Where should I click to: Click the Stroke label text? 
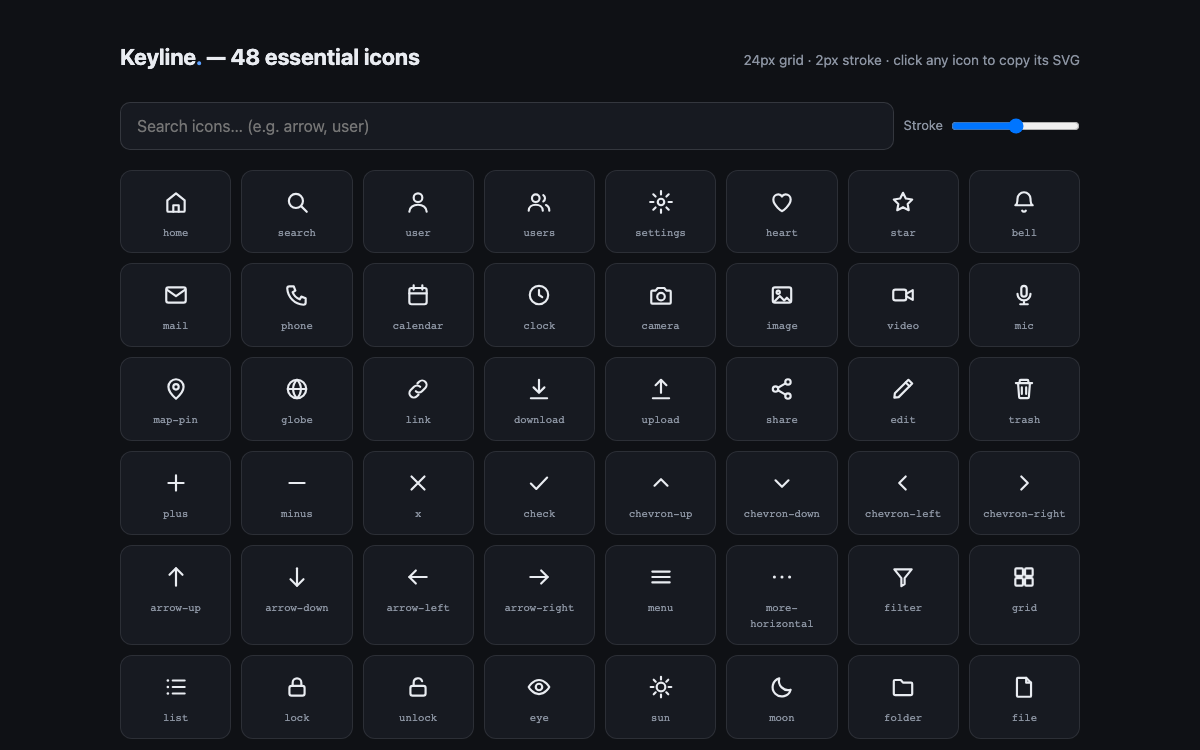click(x=923, y=126)
